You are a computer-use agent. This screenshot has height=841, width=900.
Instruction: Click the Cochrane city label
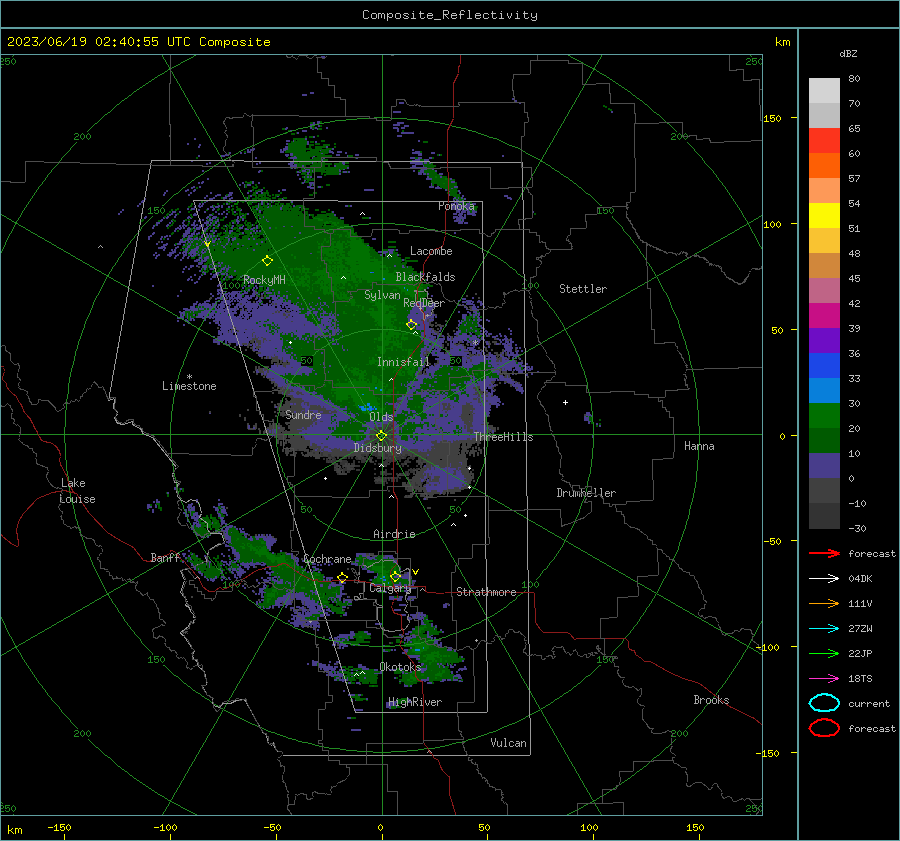click(x=327, y=559)
